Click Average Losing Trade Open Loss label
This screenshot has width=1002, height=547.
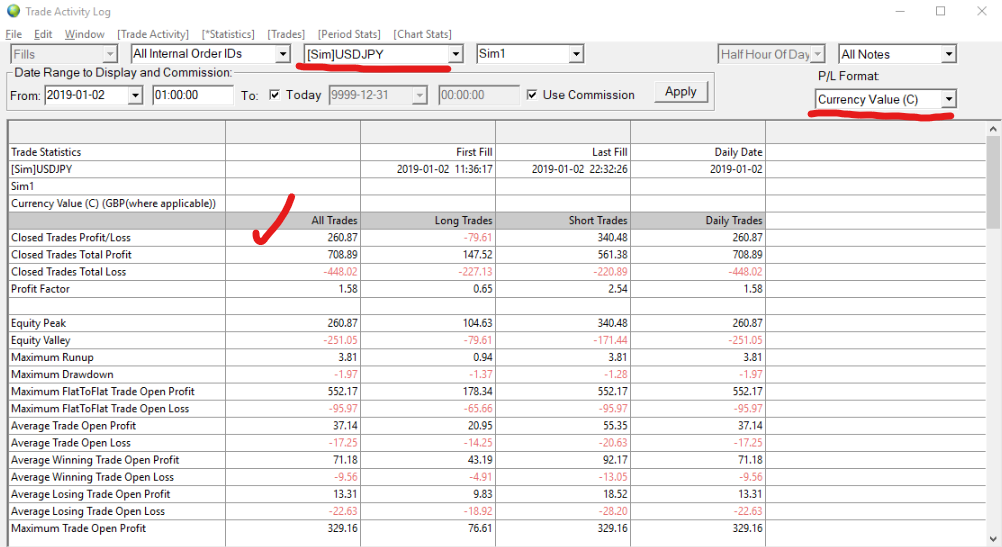(x=88, y=511)
